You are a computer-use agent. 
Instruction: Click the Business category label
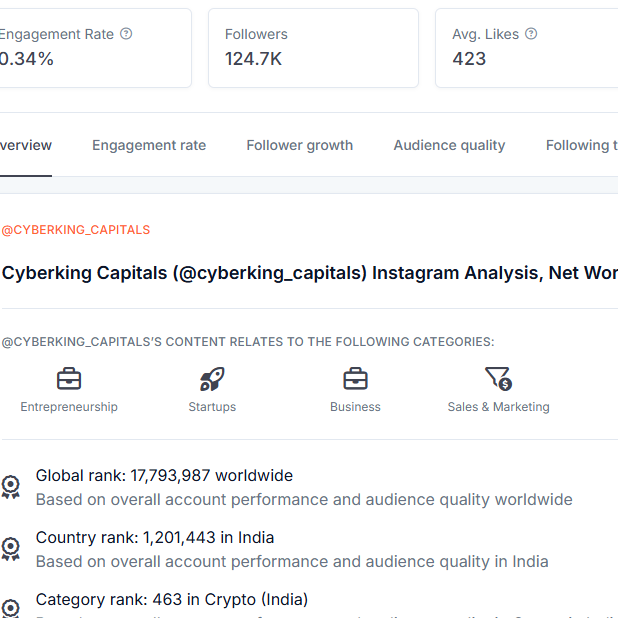pos(355,407)
